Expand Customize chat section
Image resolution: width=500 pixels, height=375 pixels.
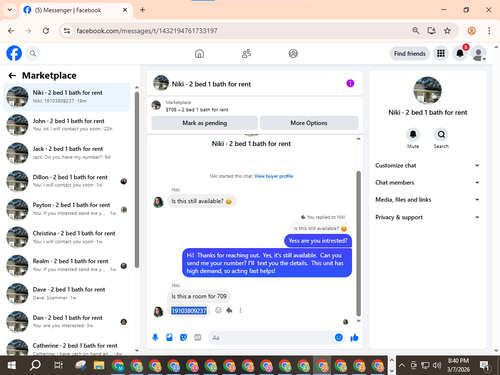[428, 165]
